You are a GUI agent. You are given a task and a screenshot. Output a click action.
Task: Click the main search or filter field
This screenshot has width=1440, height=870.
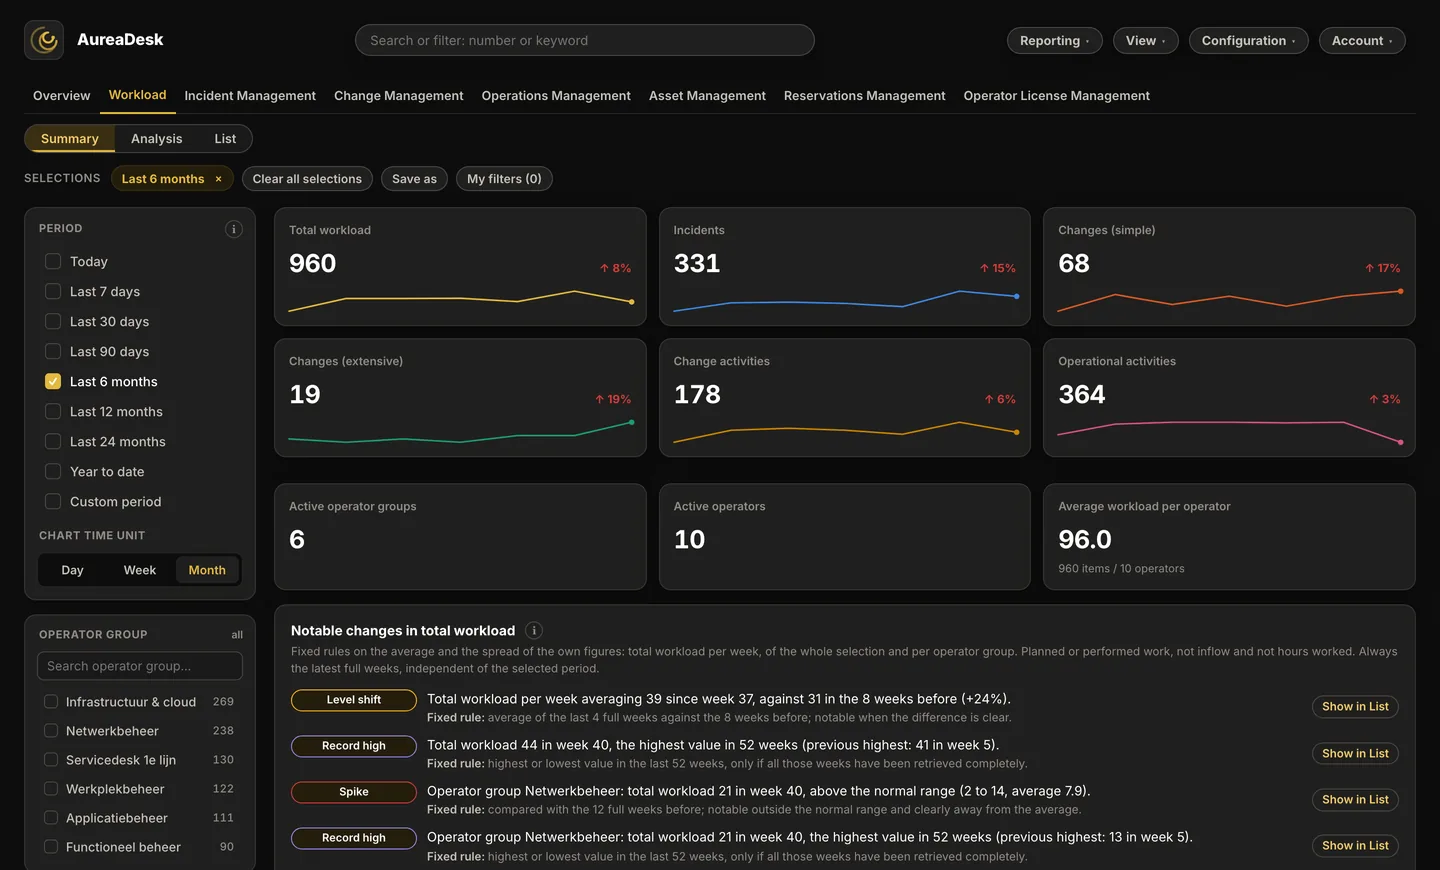coord(585,41)
